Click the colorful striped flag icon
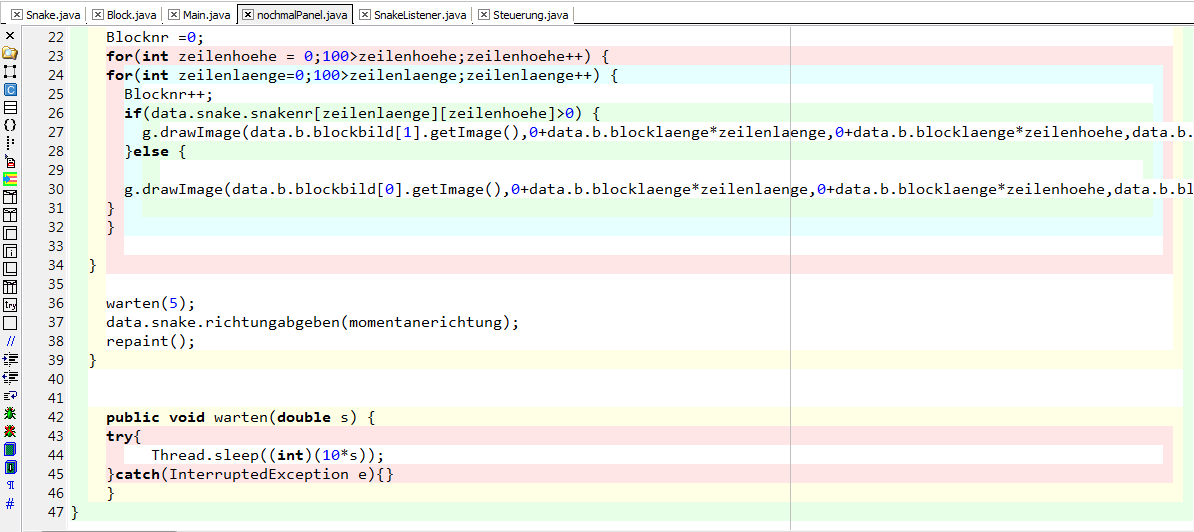 (x=10, y=179)
